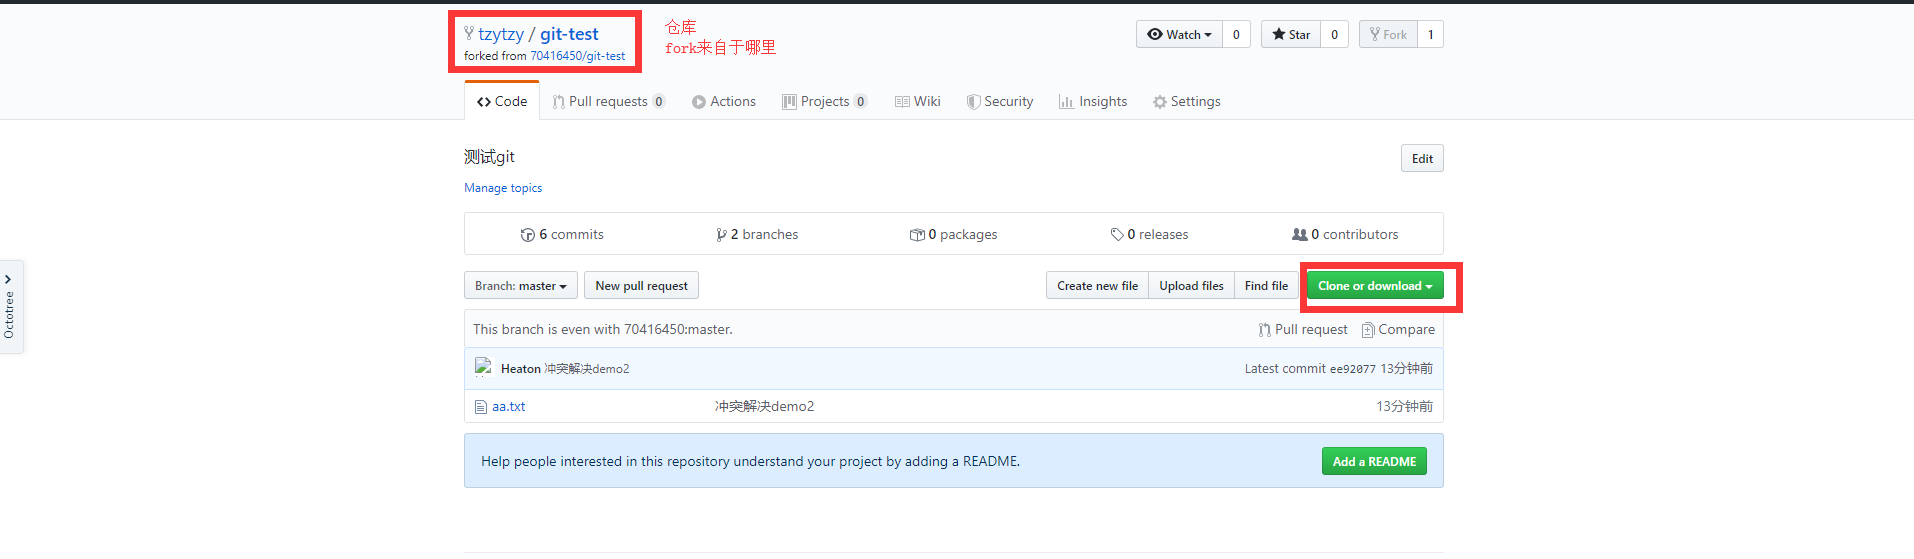
Task: Click the fork icon in the Fork button
Action: (x=1375, y=34)
